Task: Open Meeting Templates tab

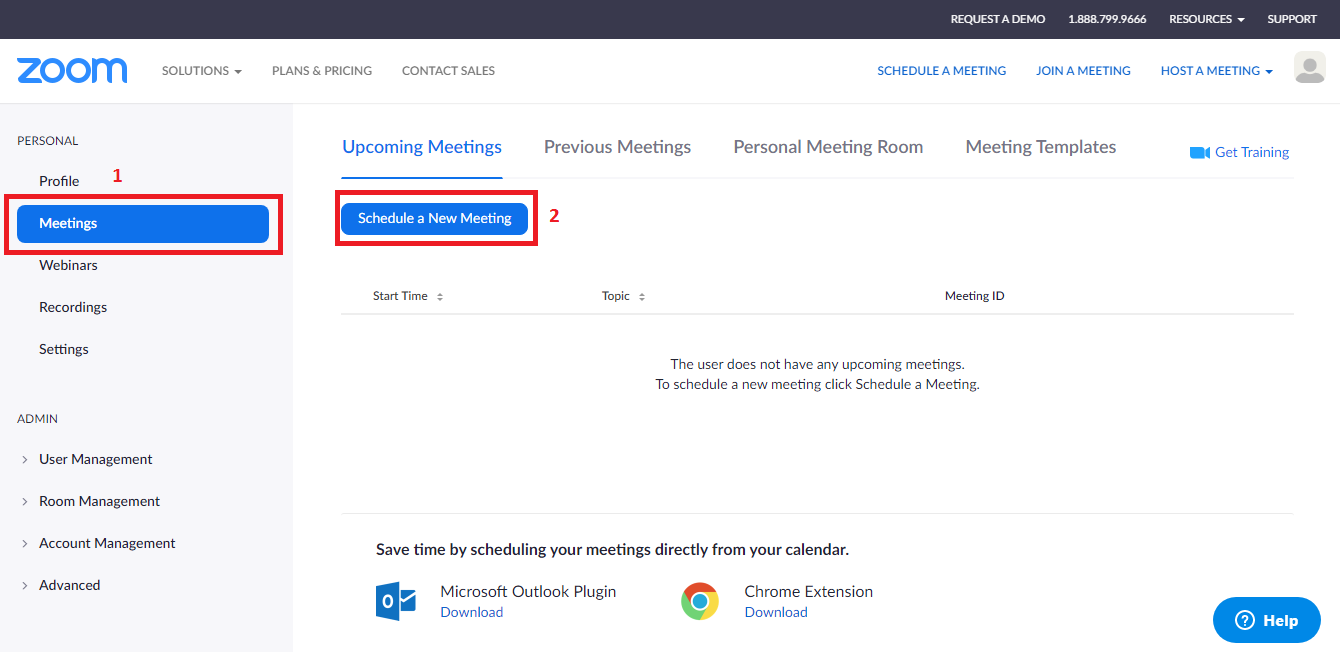Action: pos(1041,147)
